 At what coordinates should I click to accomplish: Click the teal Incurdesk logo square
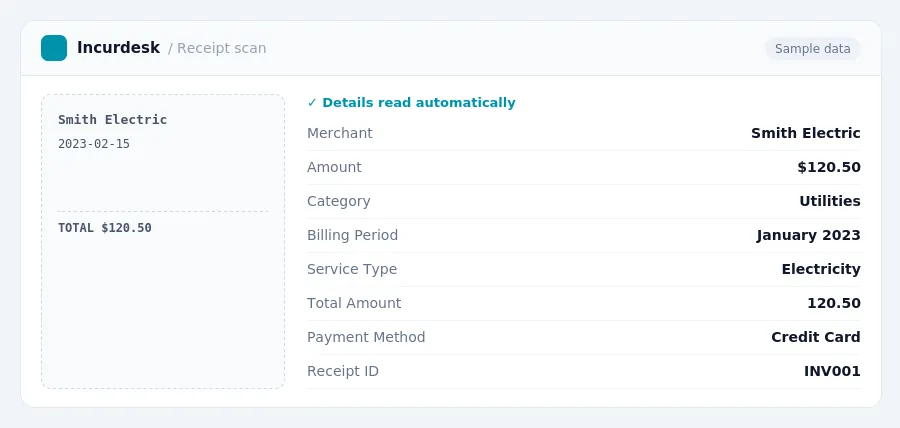[54, 48]
